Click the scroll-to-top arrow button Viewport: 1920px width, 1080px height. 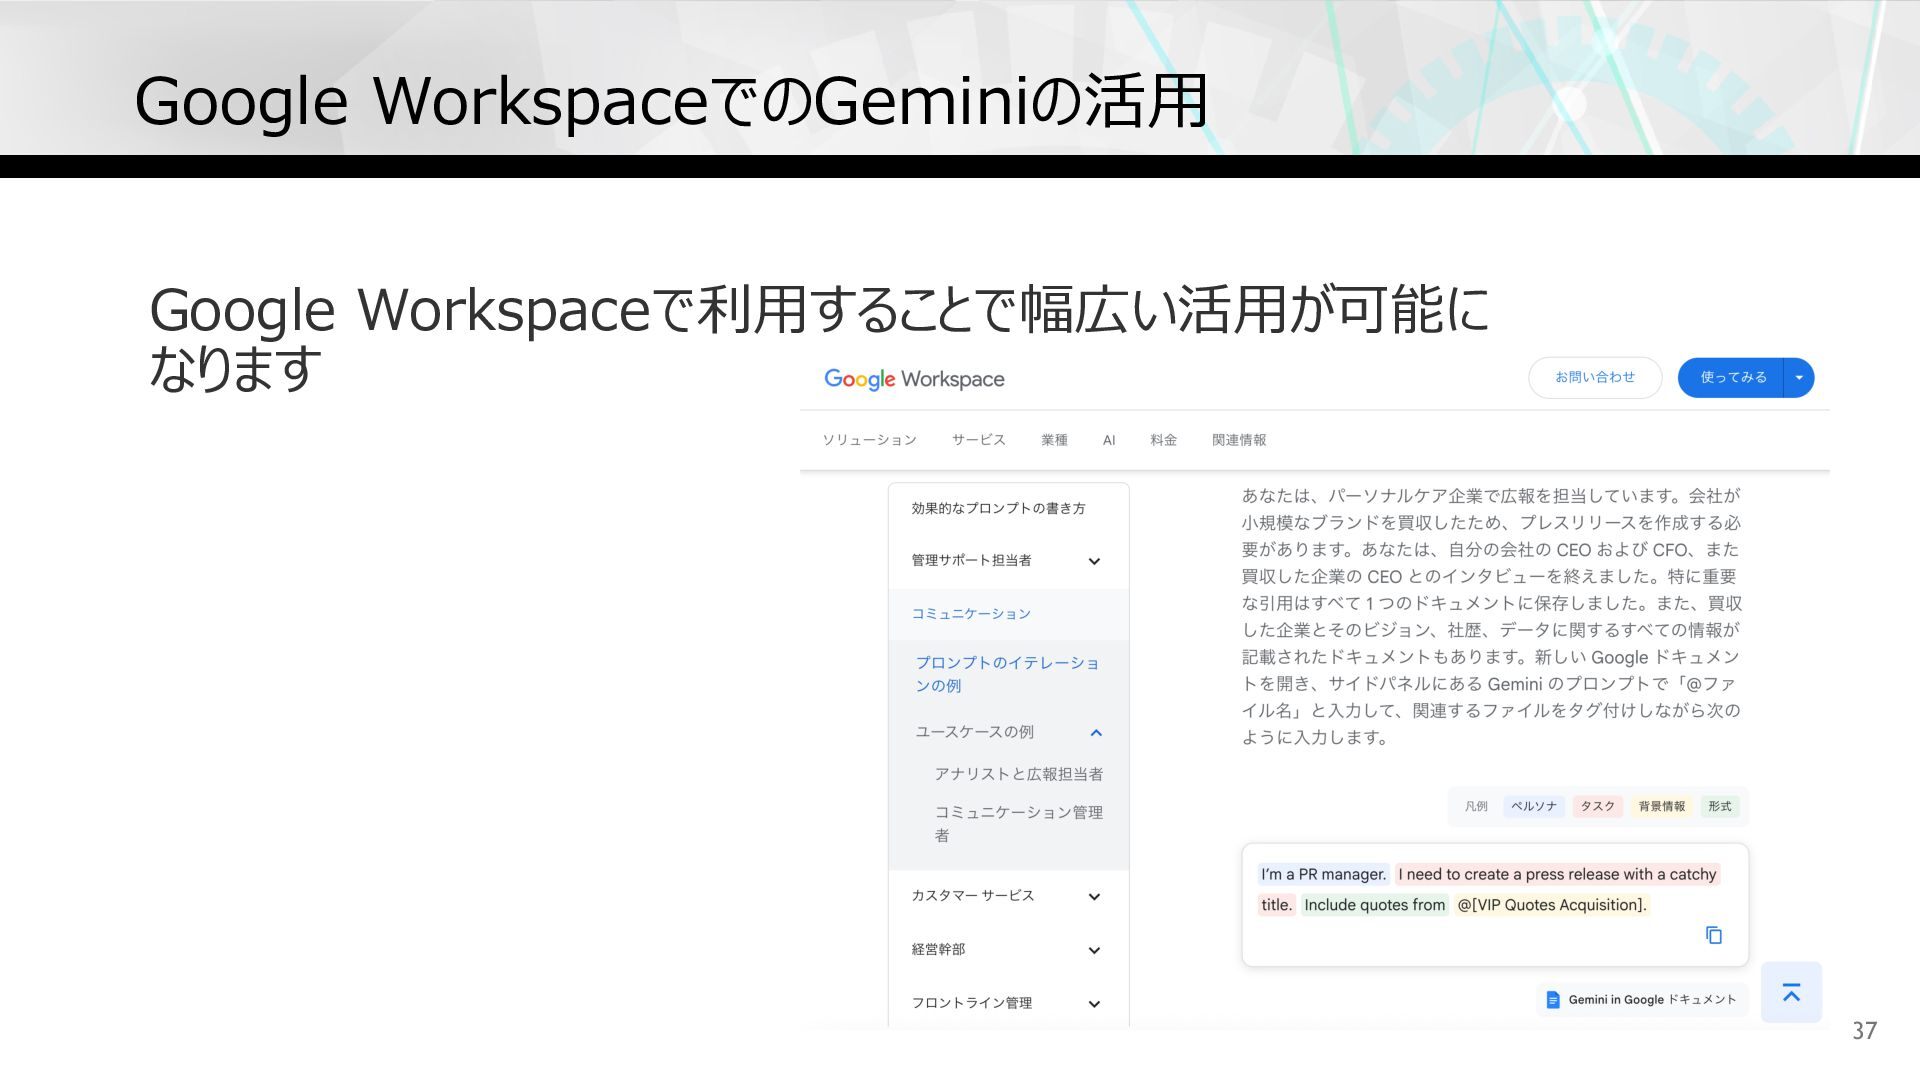click(1790, 992)
